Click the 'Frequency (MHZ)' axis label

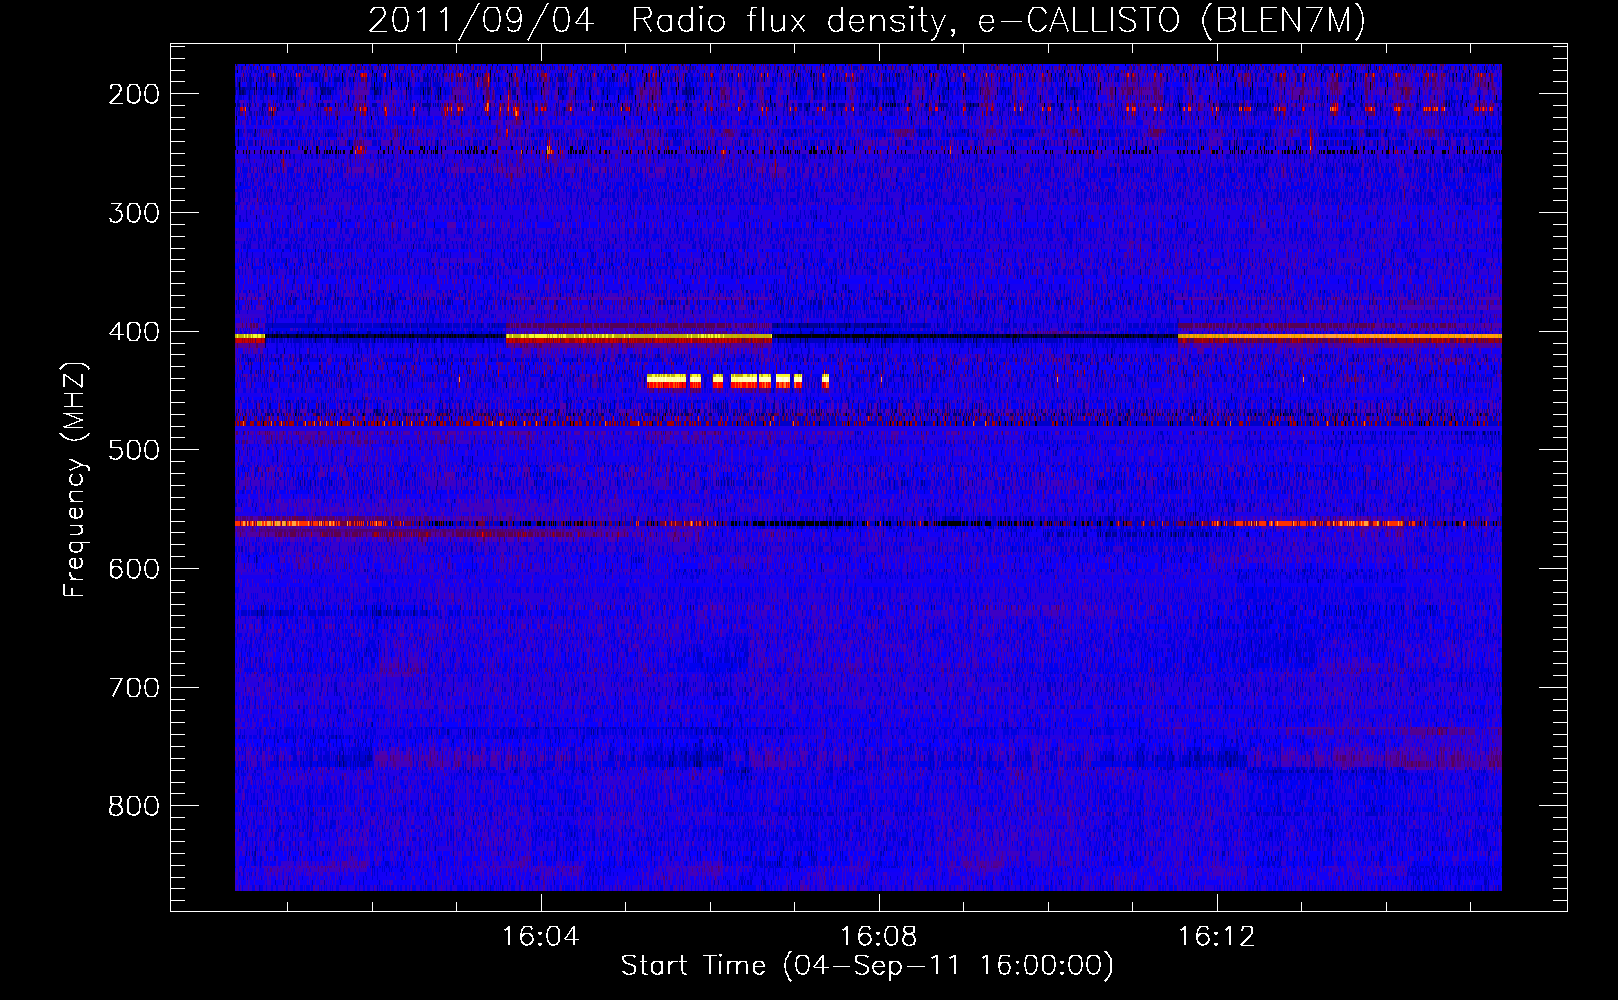click(x=75, y=479)
